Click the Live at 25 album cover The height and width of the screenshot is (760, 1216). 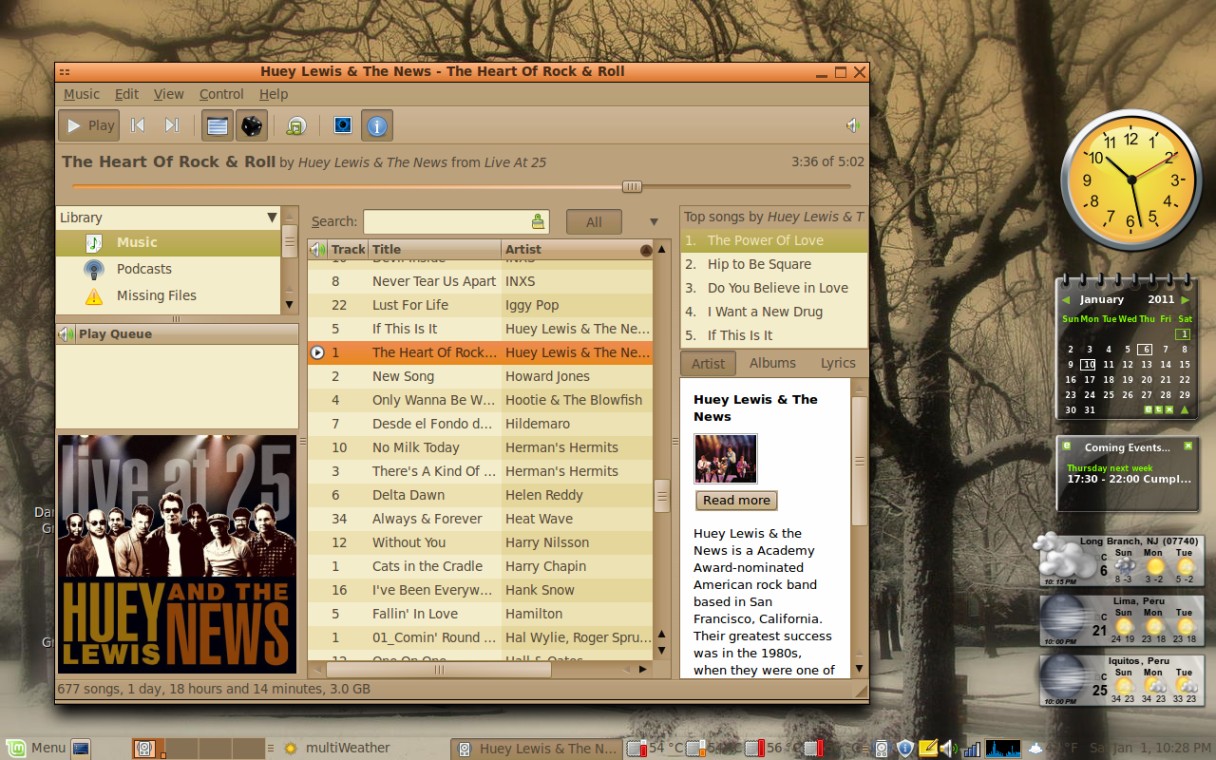pos(177,553)
